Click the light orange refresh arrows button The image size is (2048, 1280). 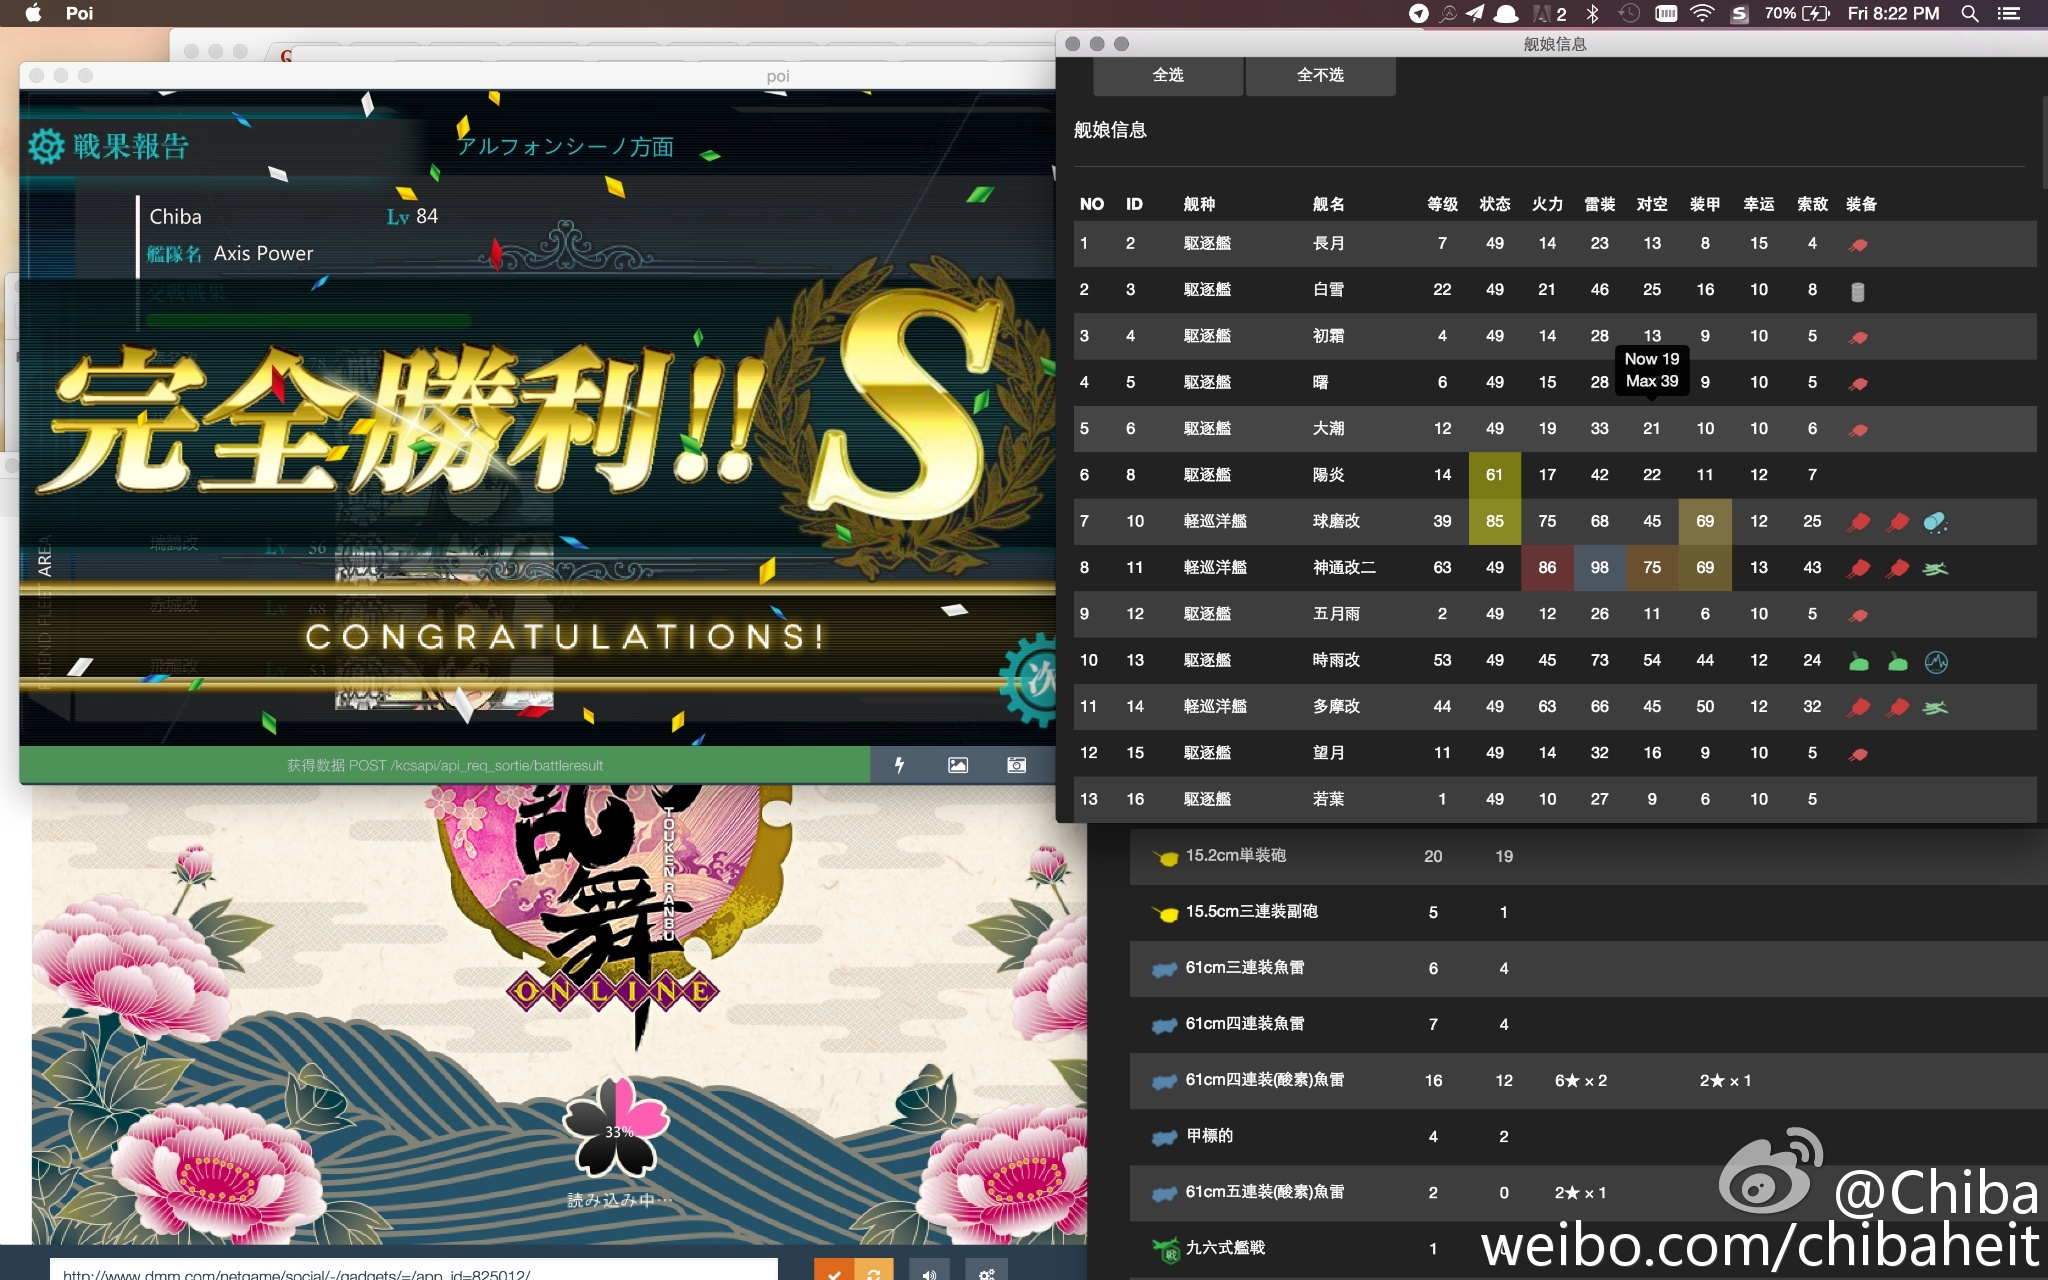pyautogui.click(x=873, y=1272)
